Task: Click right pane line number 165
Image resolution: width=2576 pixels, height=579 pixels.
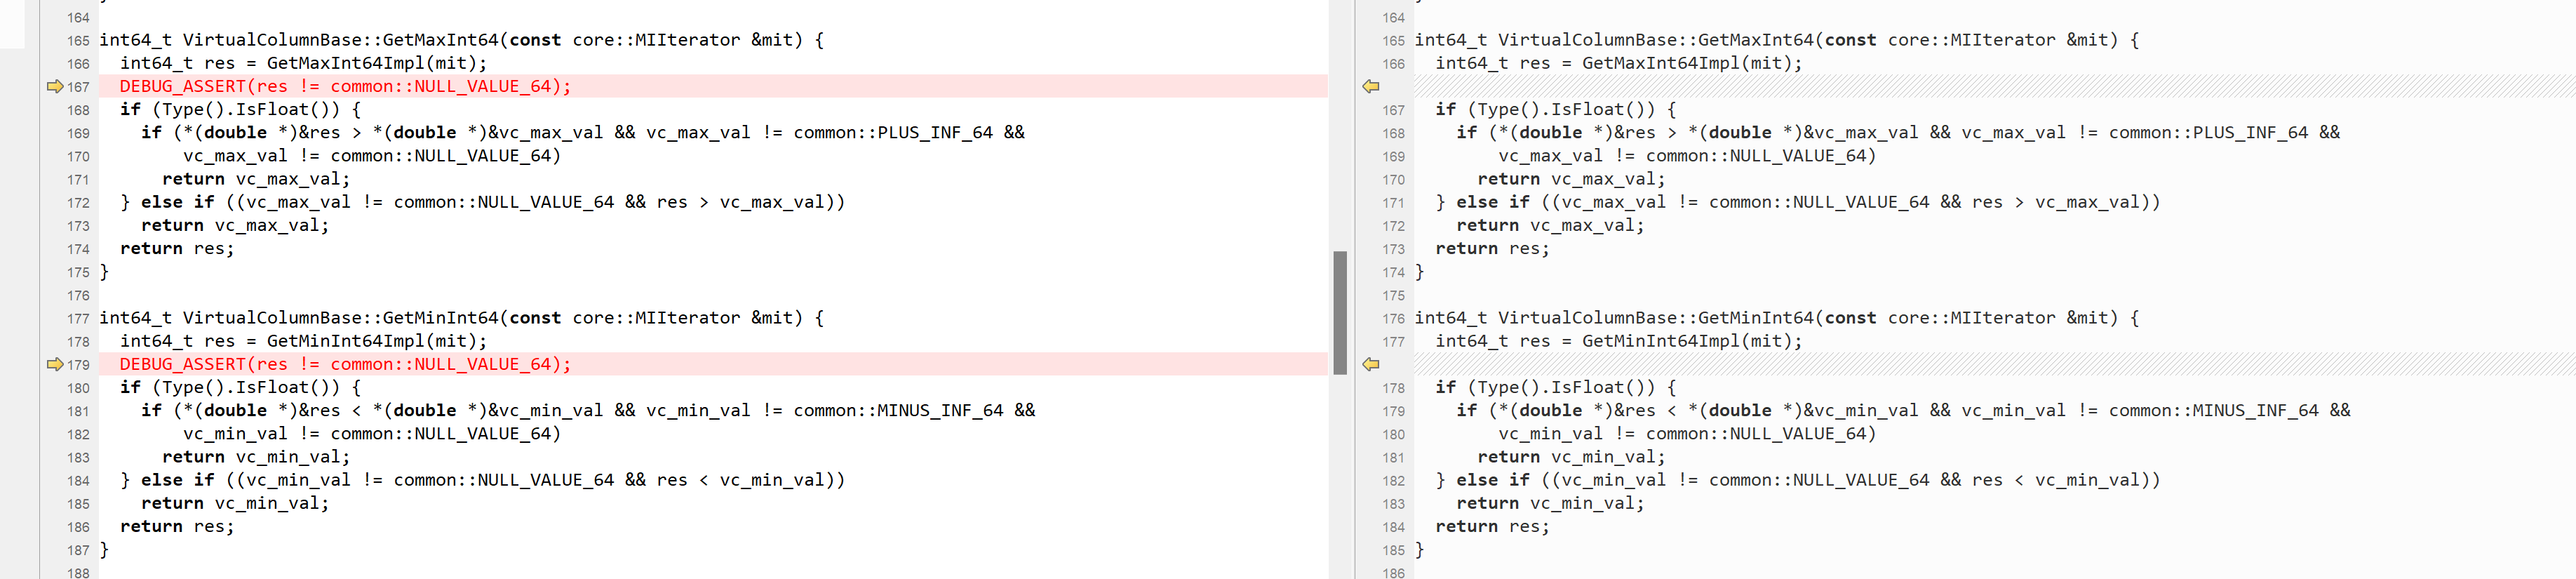Action: 1394,41
